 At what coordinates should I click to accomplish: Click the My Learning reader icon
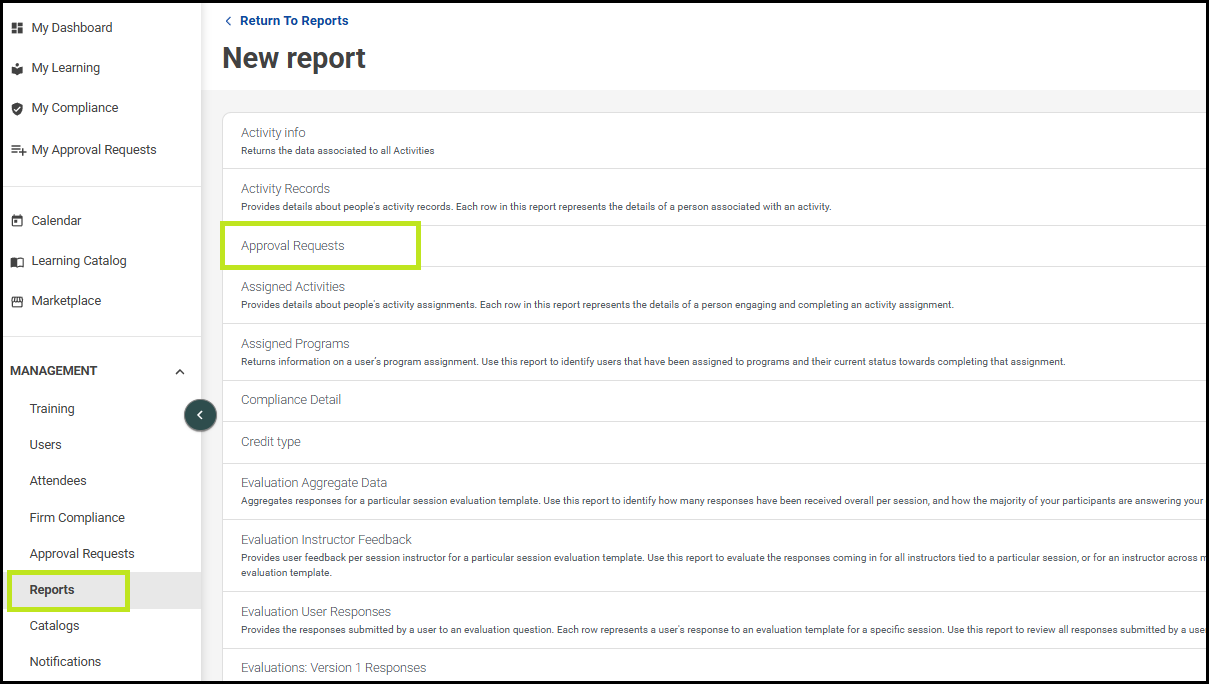[17, 68]
